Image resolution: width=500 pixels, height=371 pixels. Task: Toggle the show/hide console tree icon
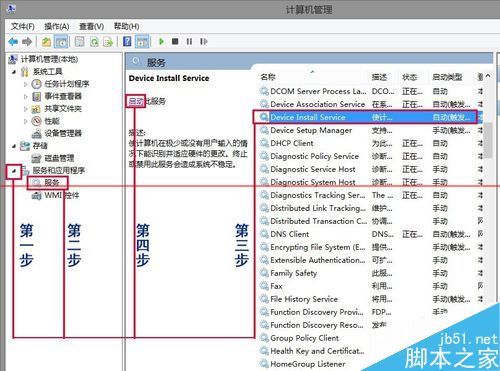tap(61, 42)
